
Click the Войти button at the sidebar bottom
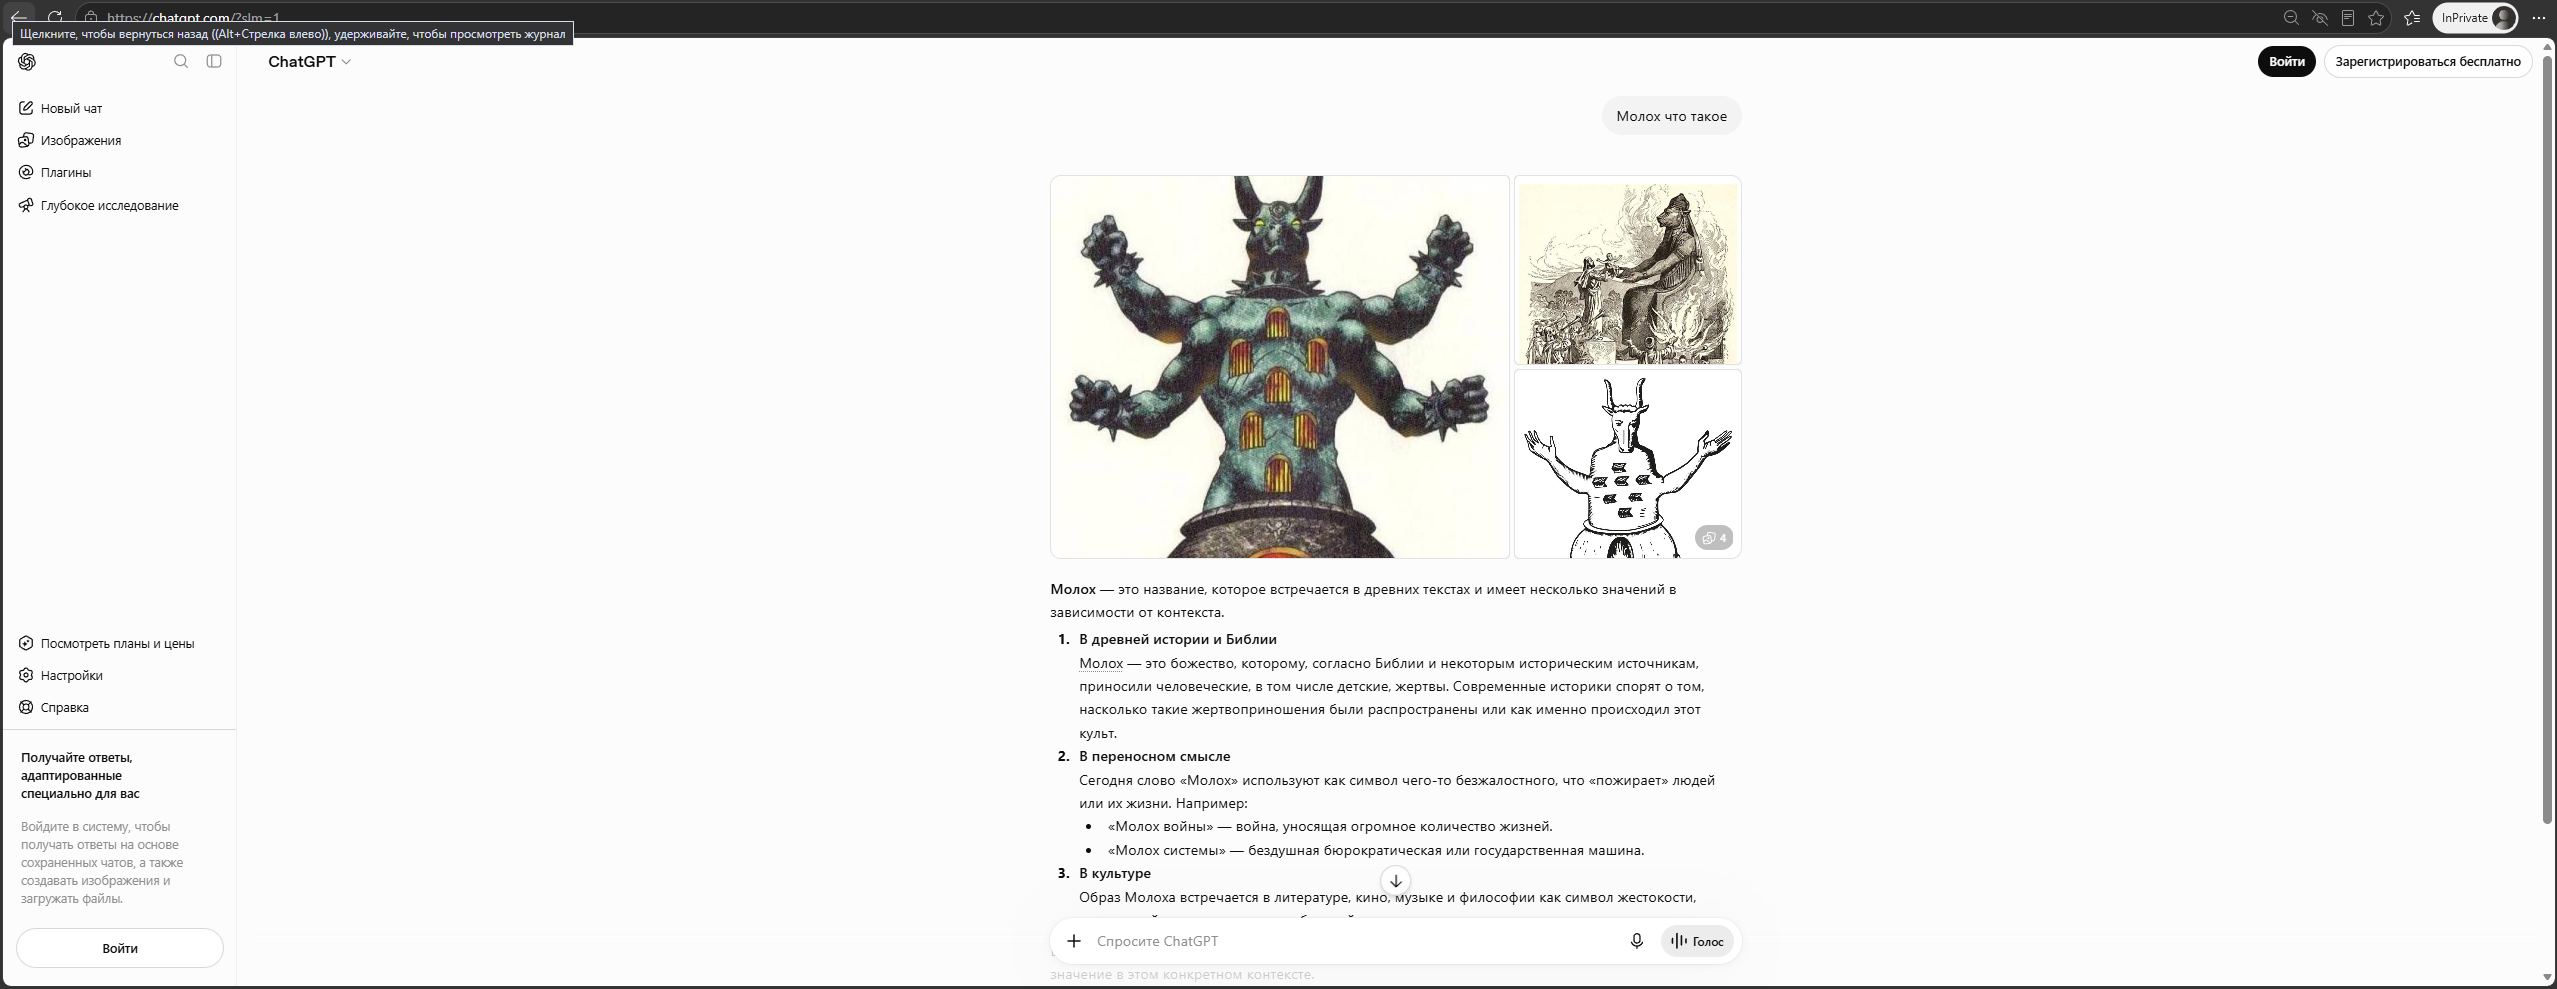tap(120, 948)
